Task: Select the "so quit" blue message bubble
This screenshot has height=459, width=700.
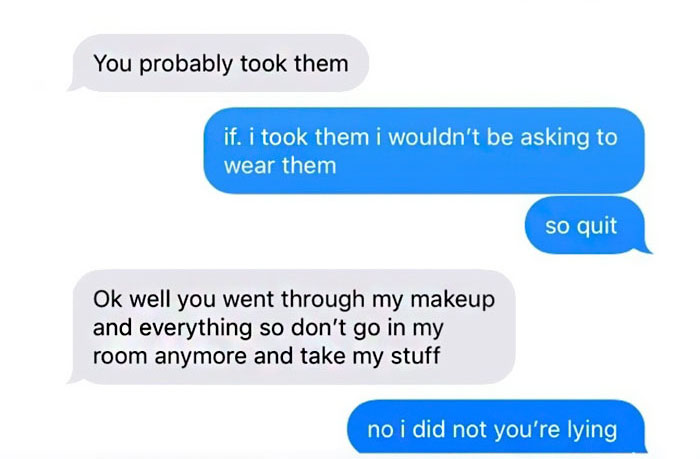Action: point(586,225)
